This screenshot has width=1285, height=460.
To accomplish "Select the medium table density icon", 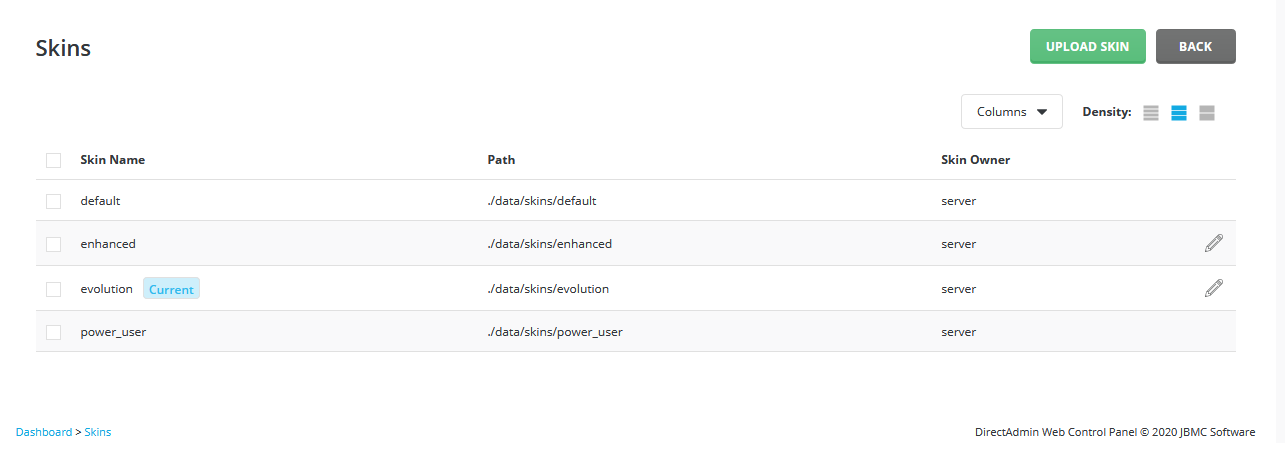I will point(1179,113).
